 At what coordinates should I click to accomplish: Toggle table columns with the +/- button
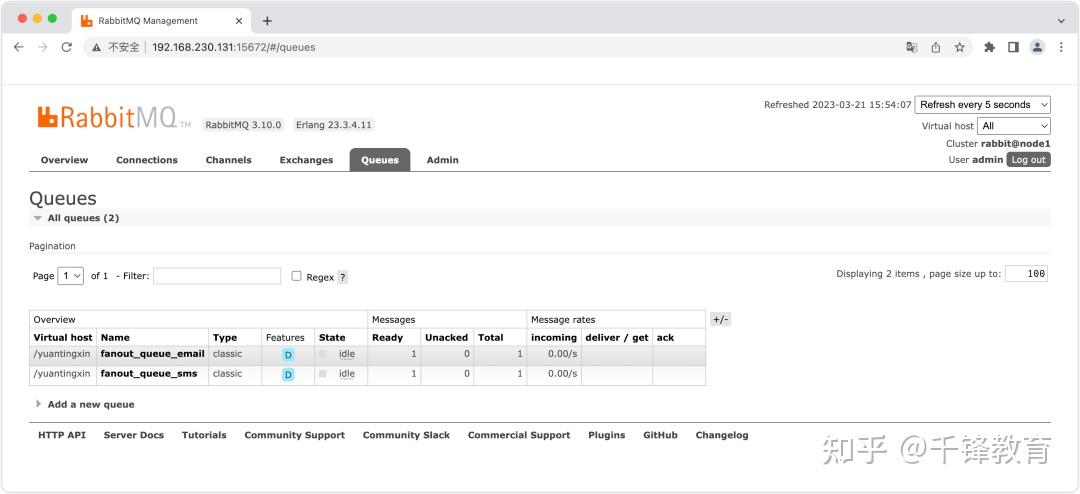(x=720, y=319)
